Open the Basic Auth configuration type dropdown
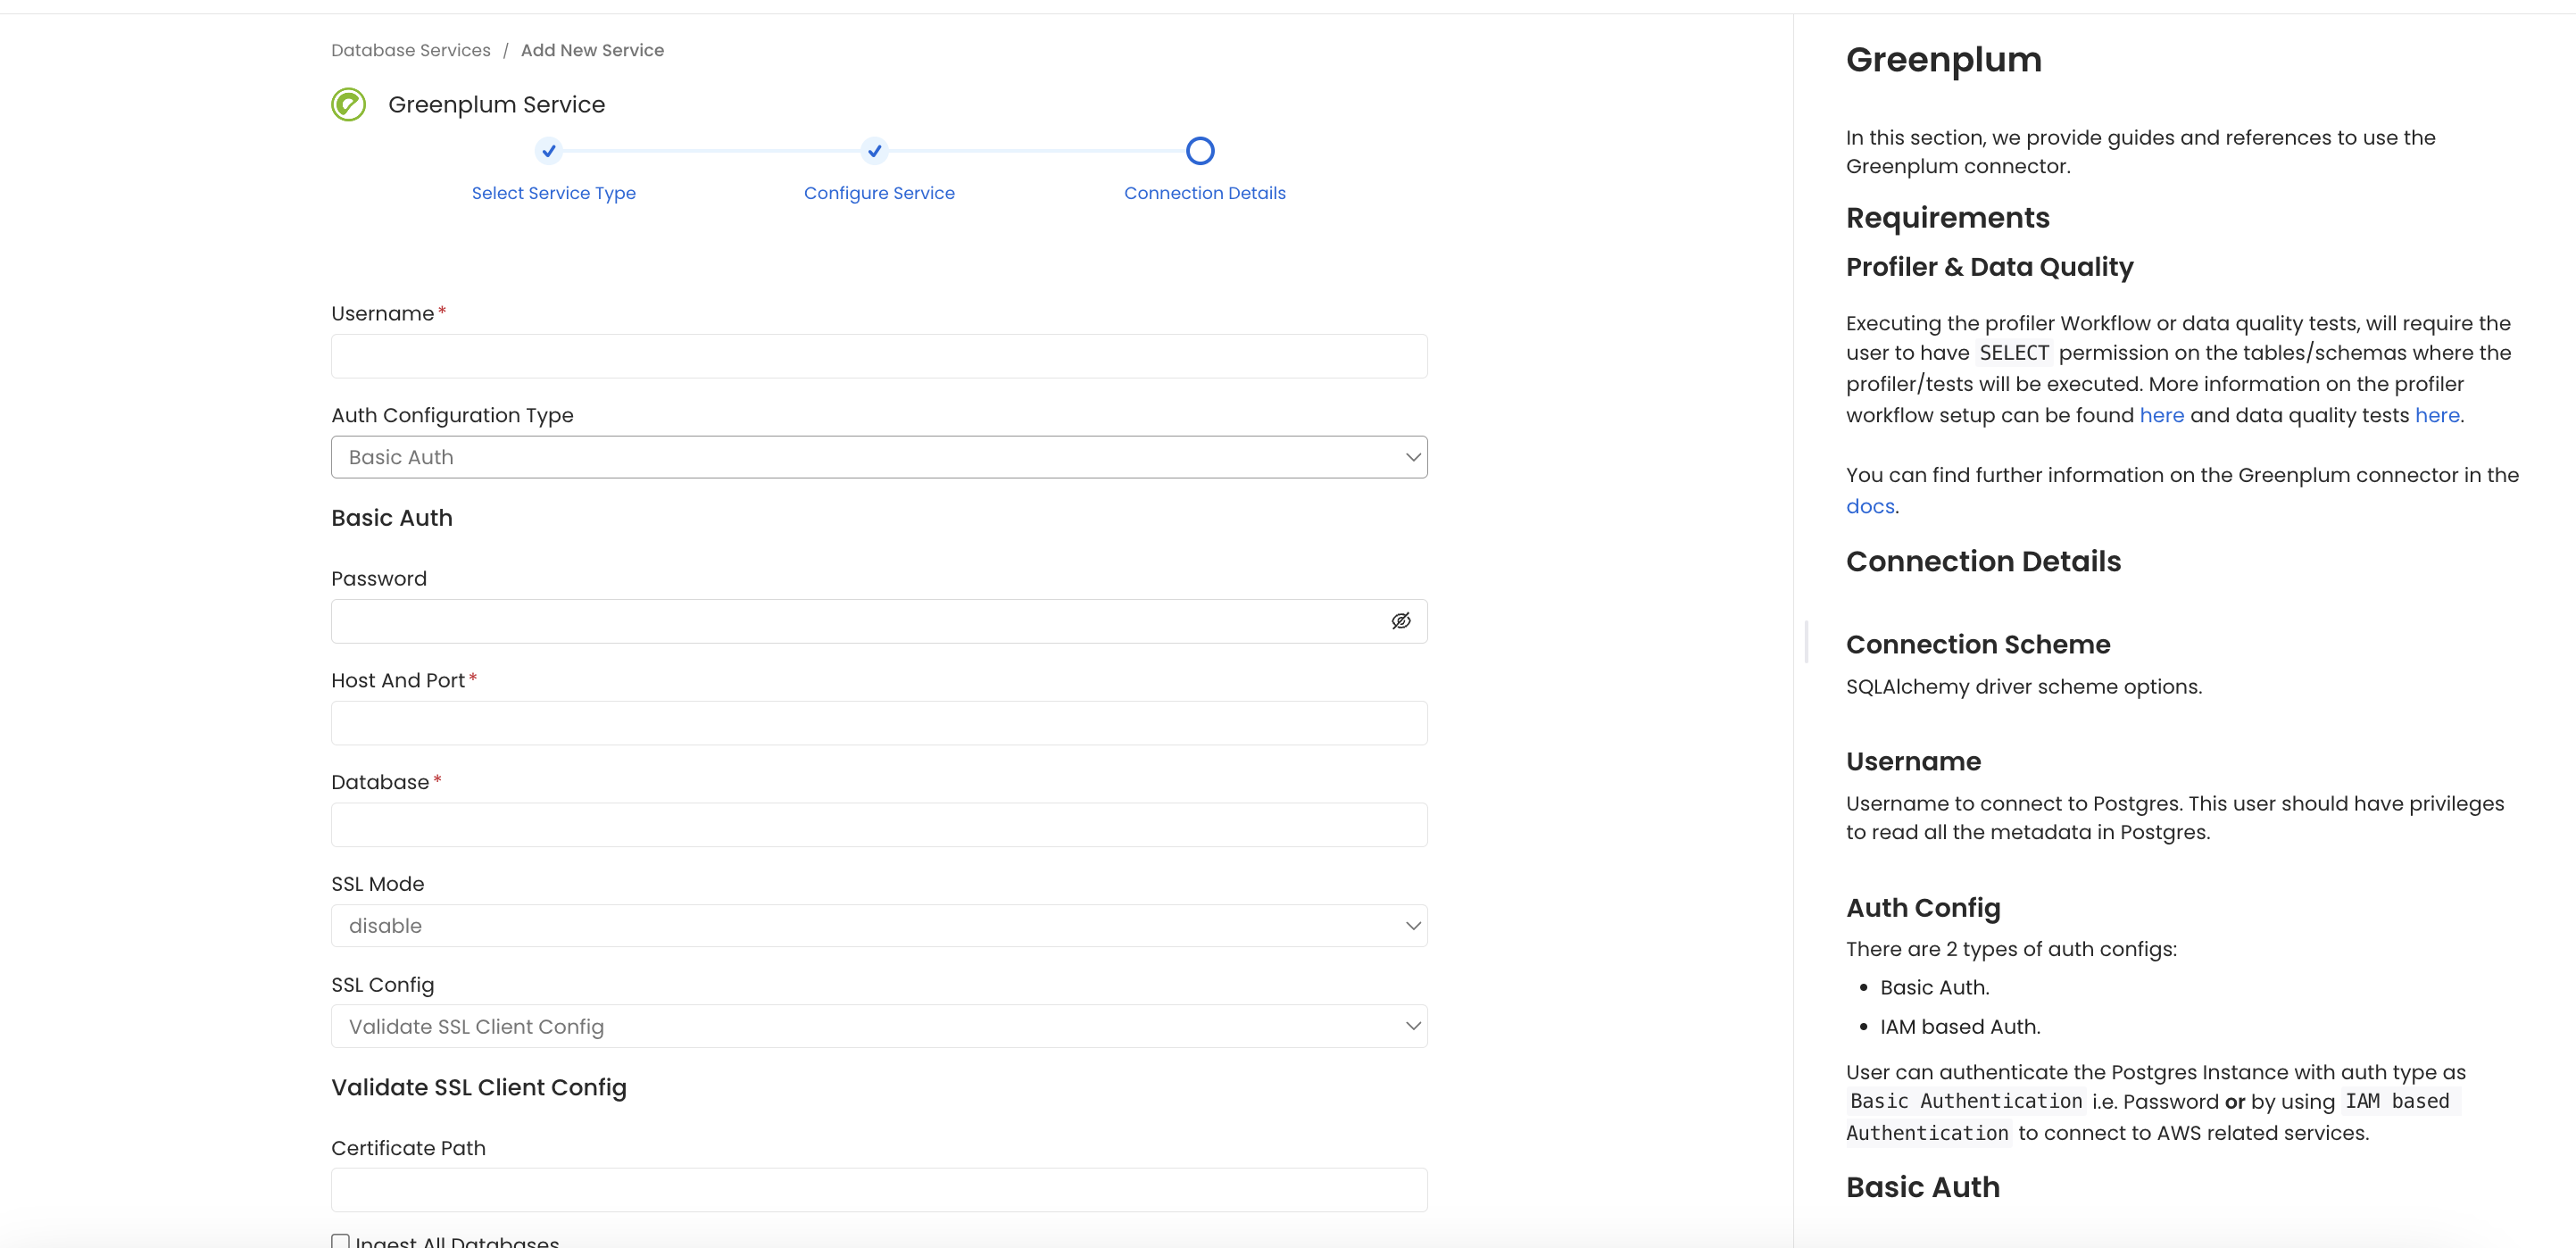Screen dimensions: 2576x1248 [878, 457]
